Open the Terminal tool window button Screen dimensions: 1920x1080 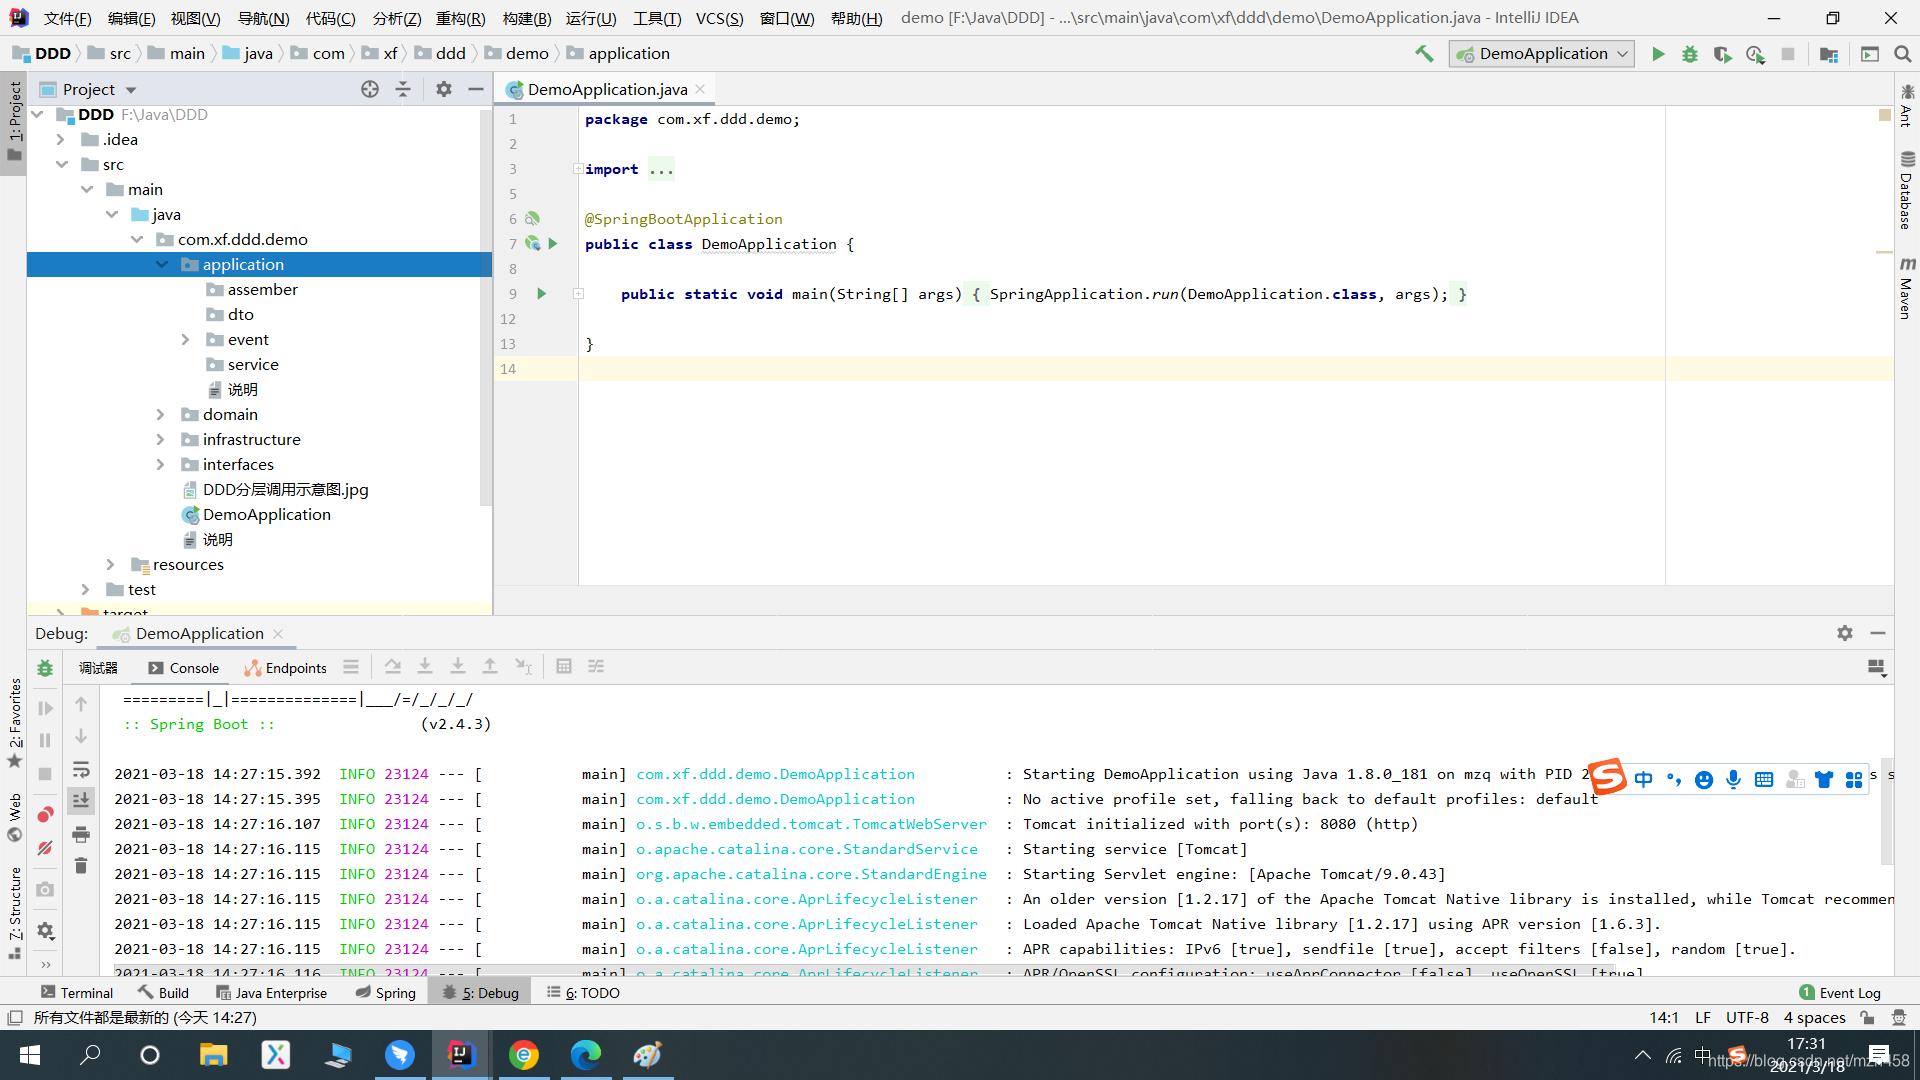coord(77,992)
